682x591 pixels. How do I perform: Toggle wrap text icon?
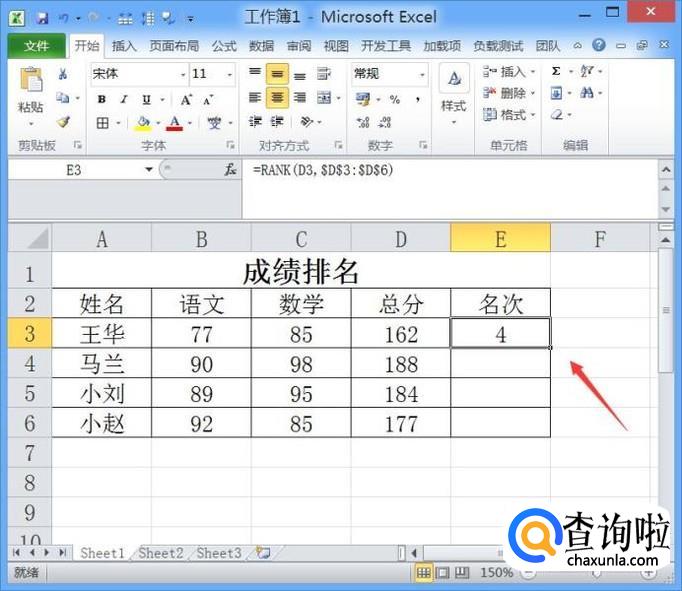tap(323, 73)
